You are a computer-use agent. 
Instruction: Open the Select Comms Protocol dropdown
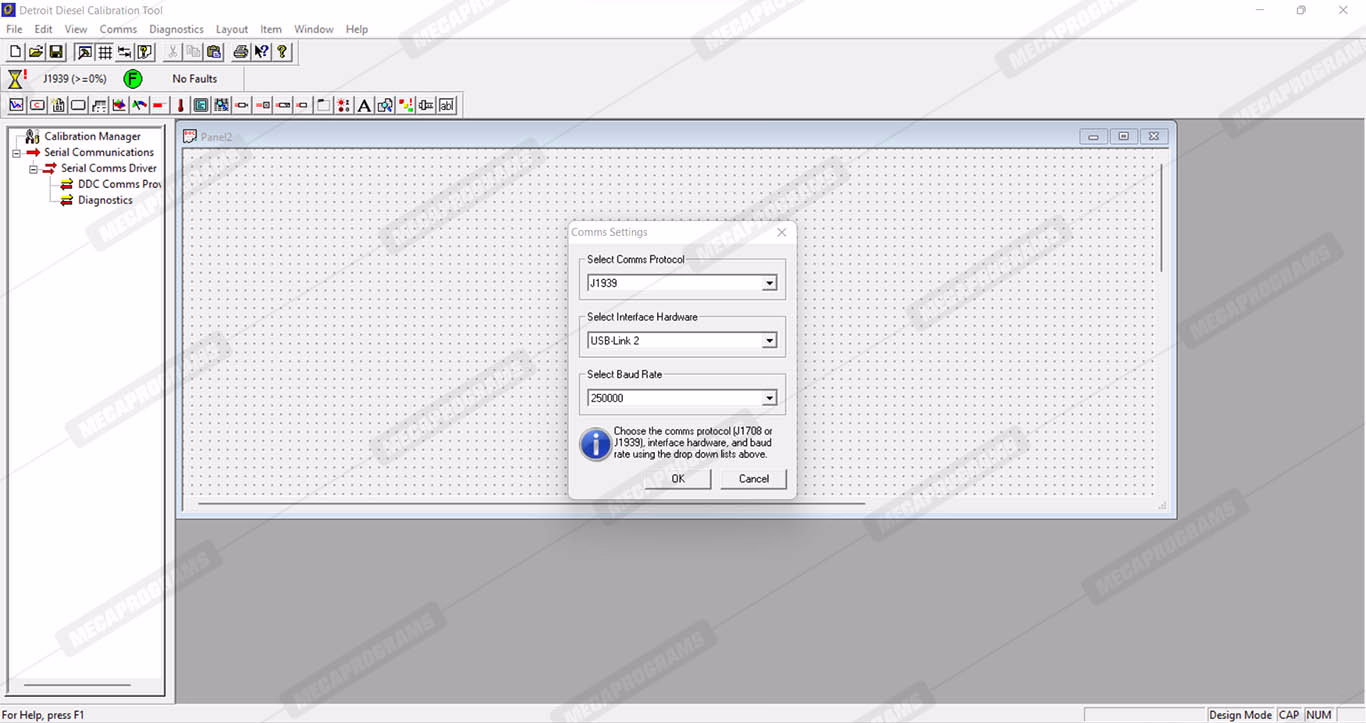pos(769,284)
